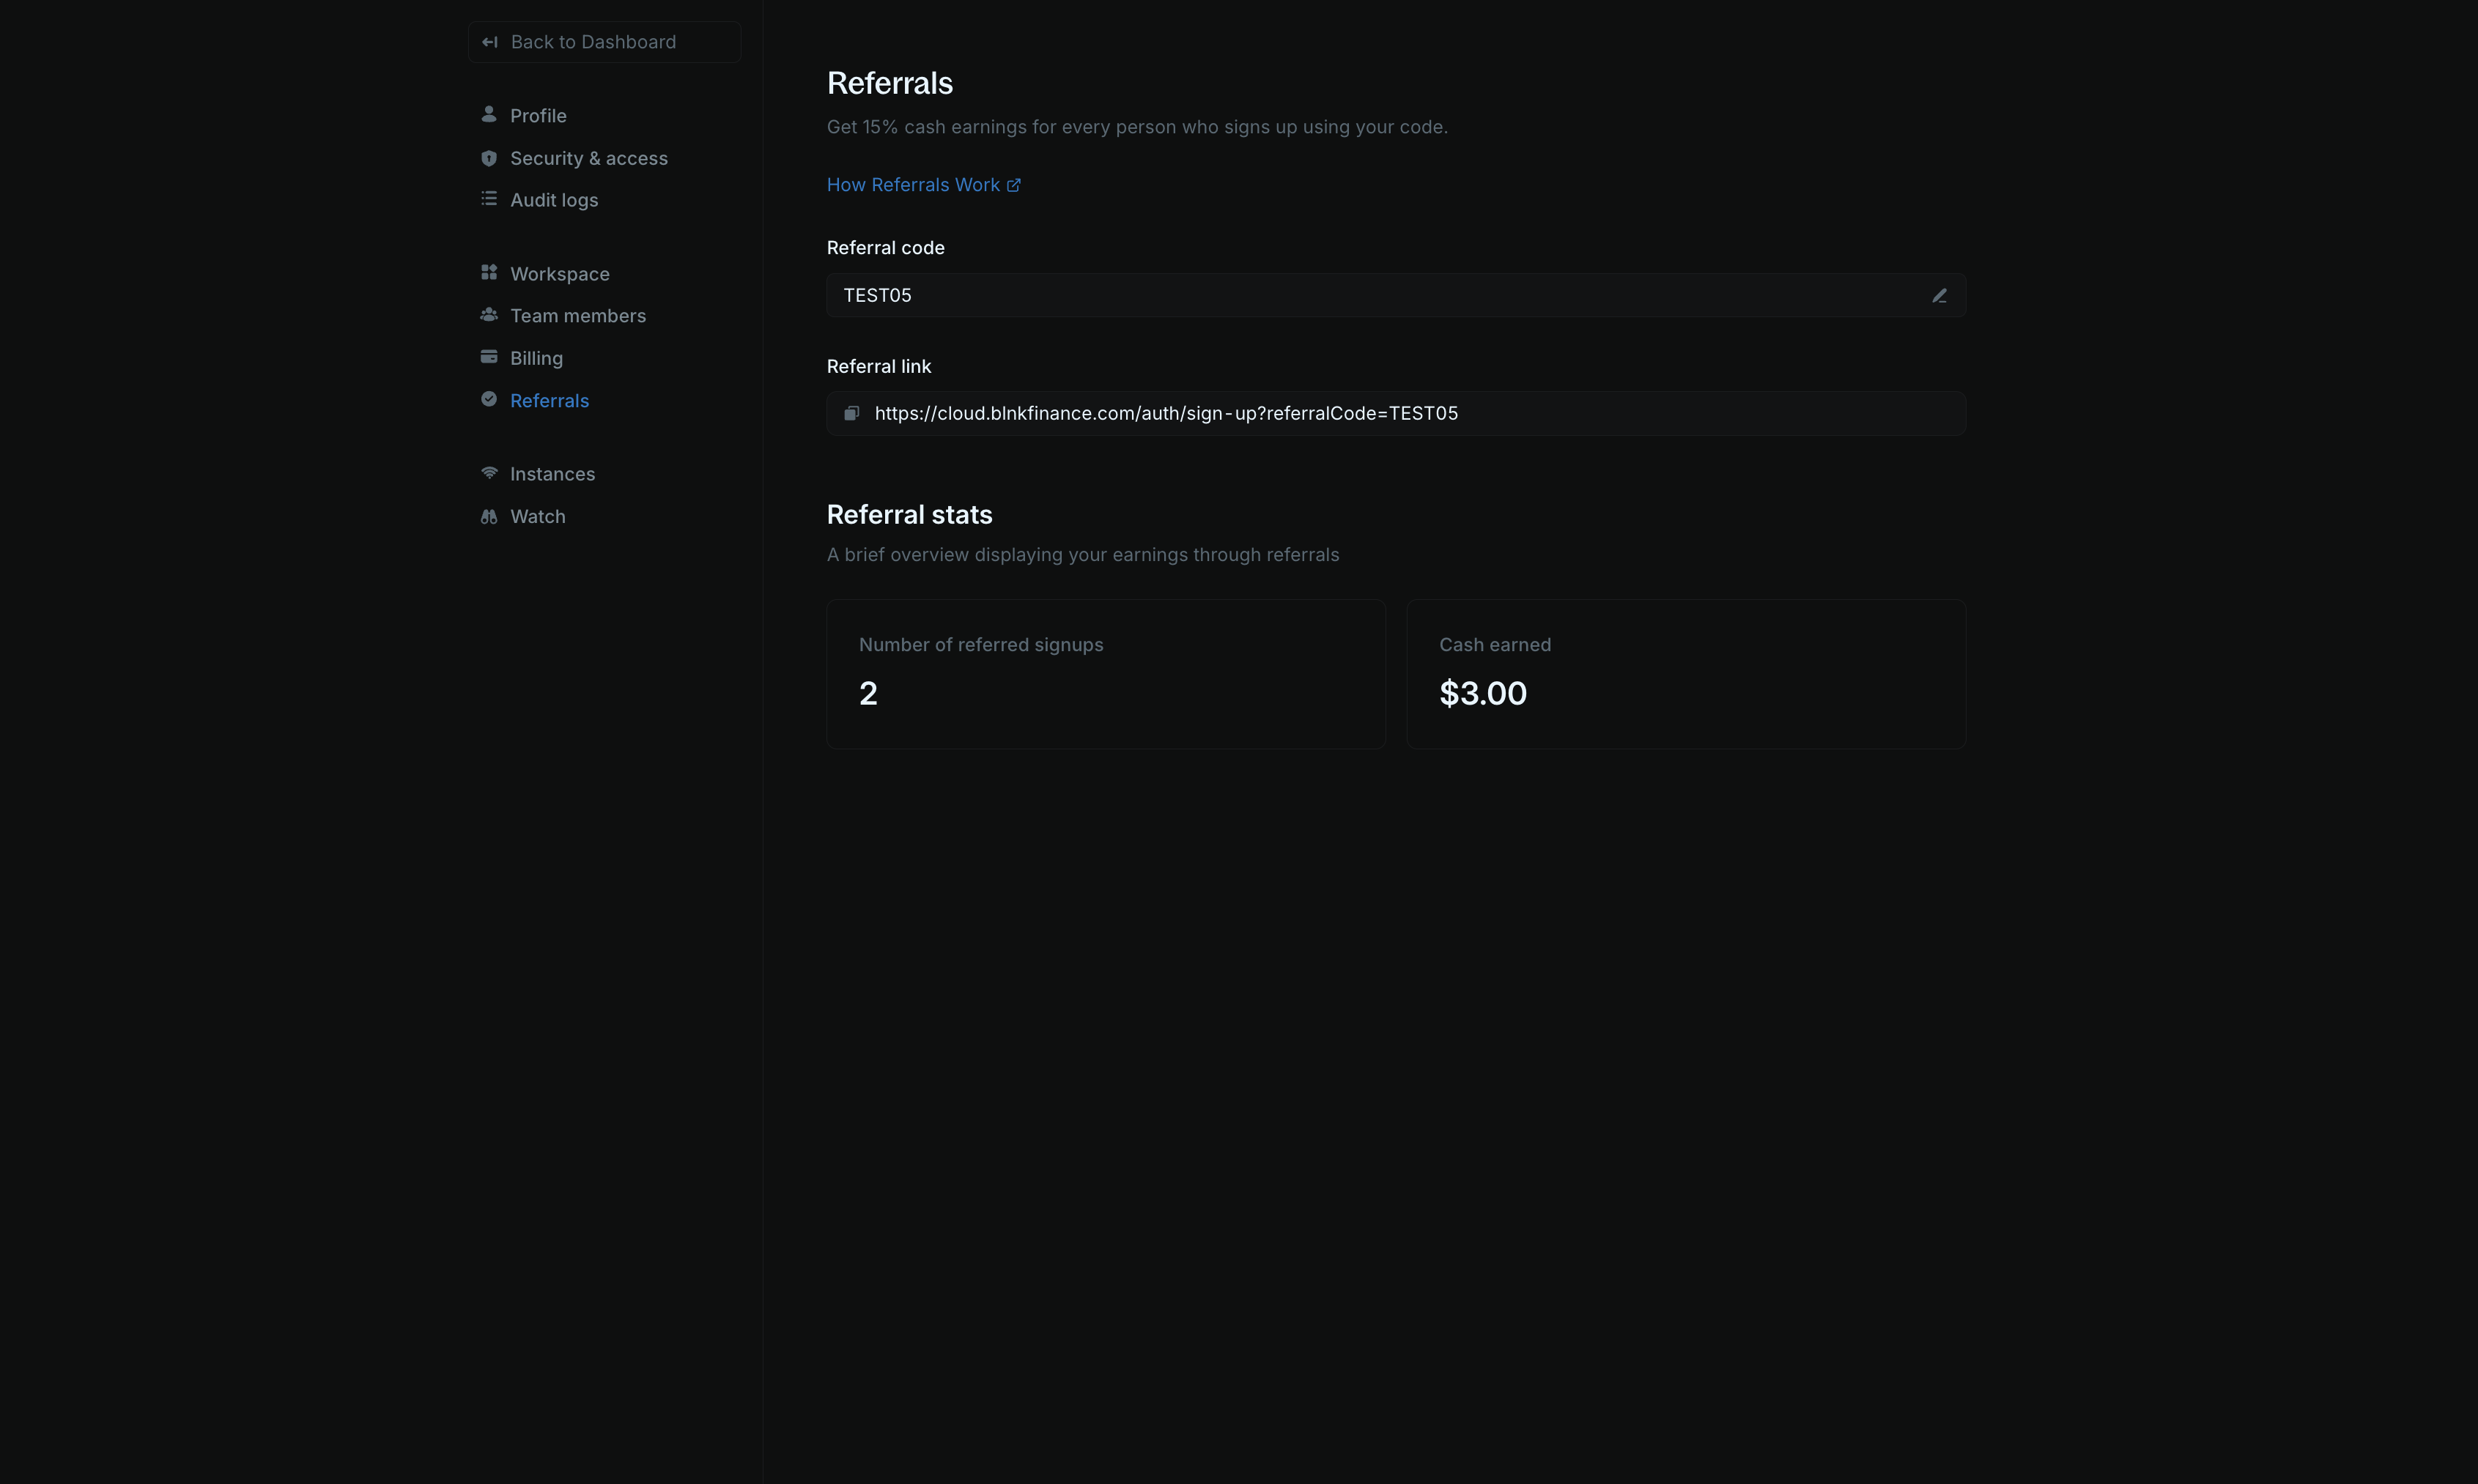
Task: Click the back arrow icon on Back to Dashboard
Action: tap(490, 41)
